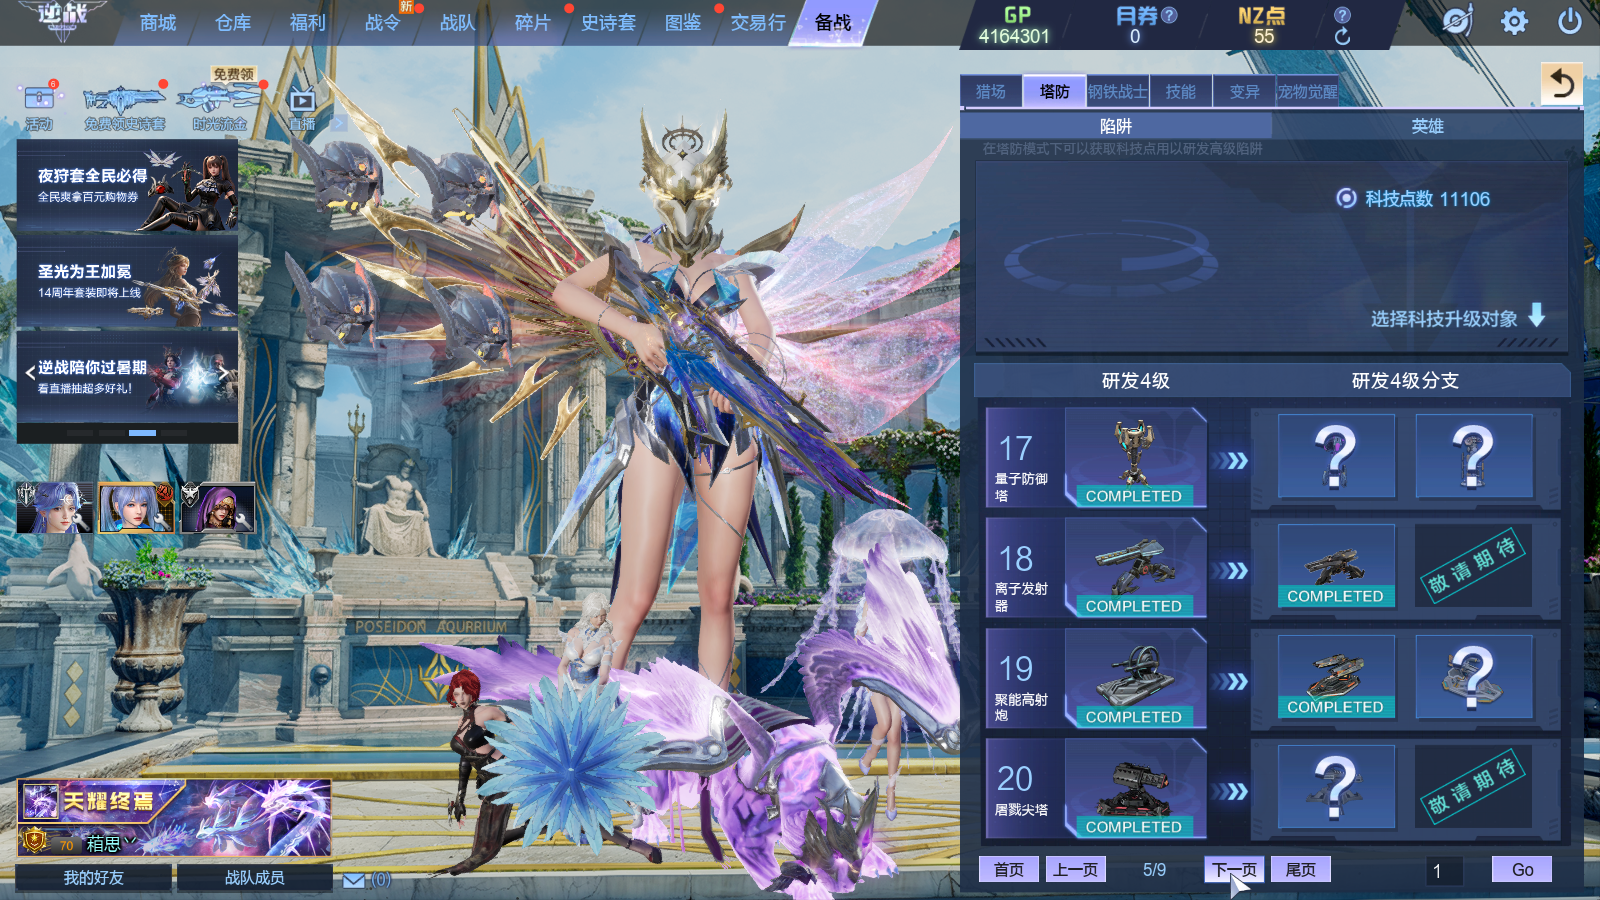Open the 逆战陪你过暑期 banner
The height and width of the screenshot is (900, 1600).
pos(127,377)
